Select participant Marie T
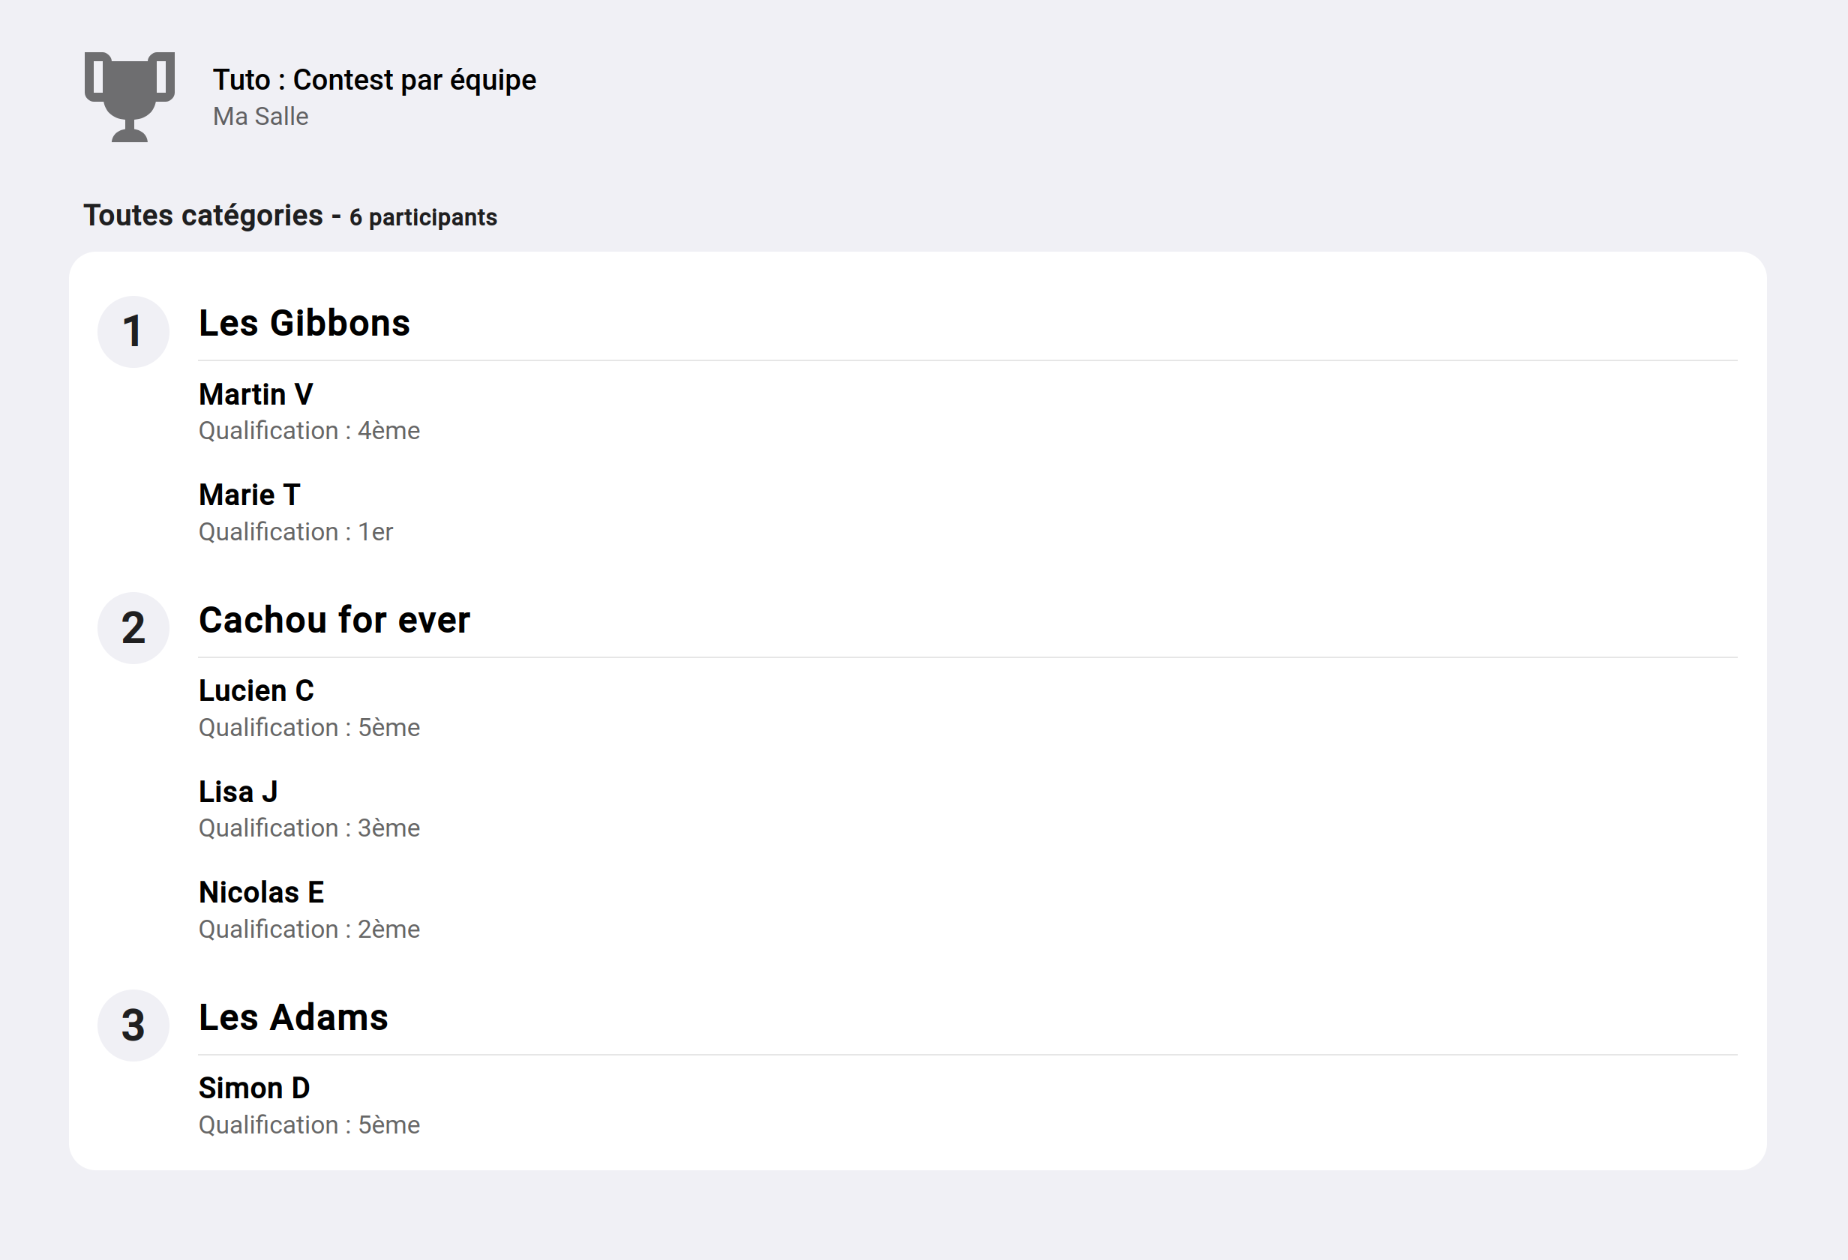 click(x=249, y=495)
